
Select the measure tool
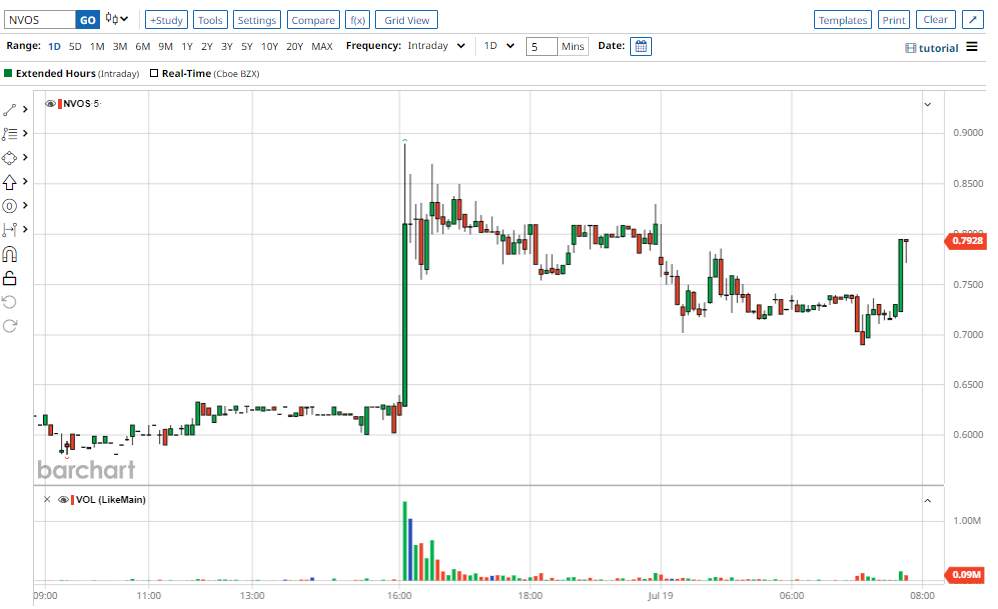[10, 230]
